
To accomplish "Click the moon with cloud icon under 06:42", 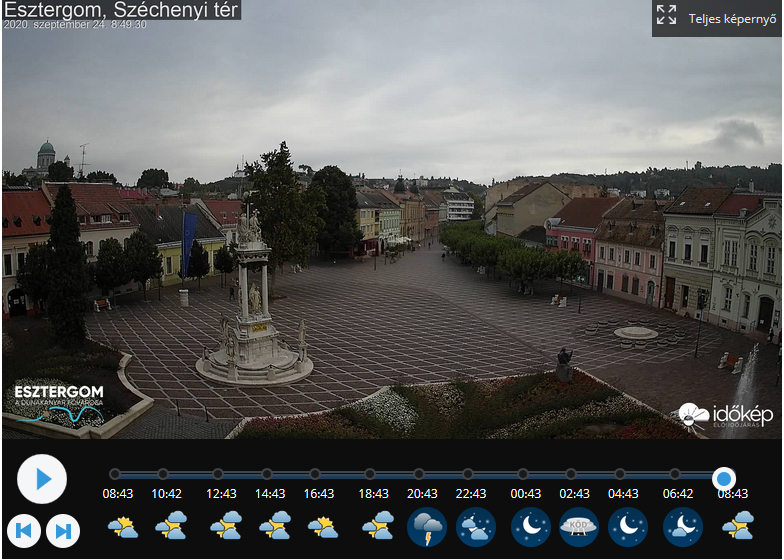I will point(683,527).
